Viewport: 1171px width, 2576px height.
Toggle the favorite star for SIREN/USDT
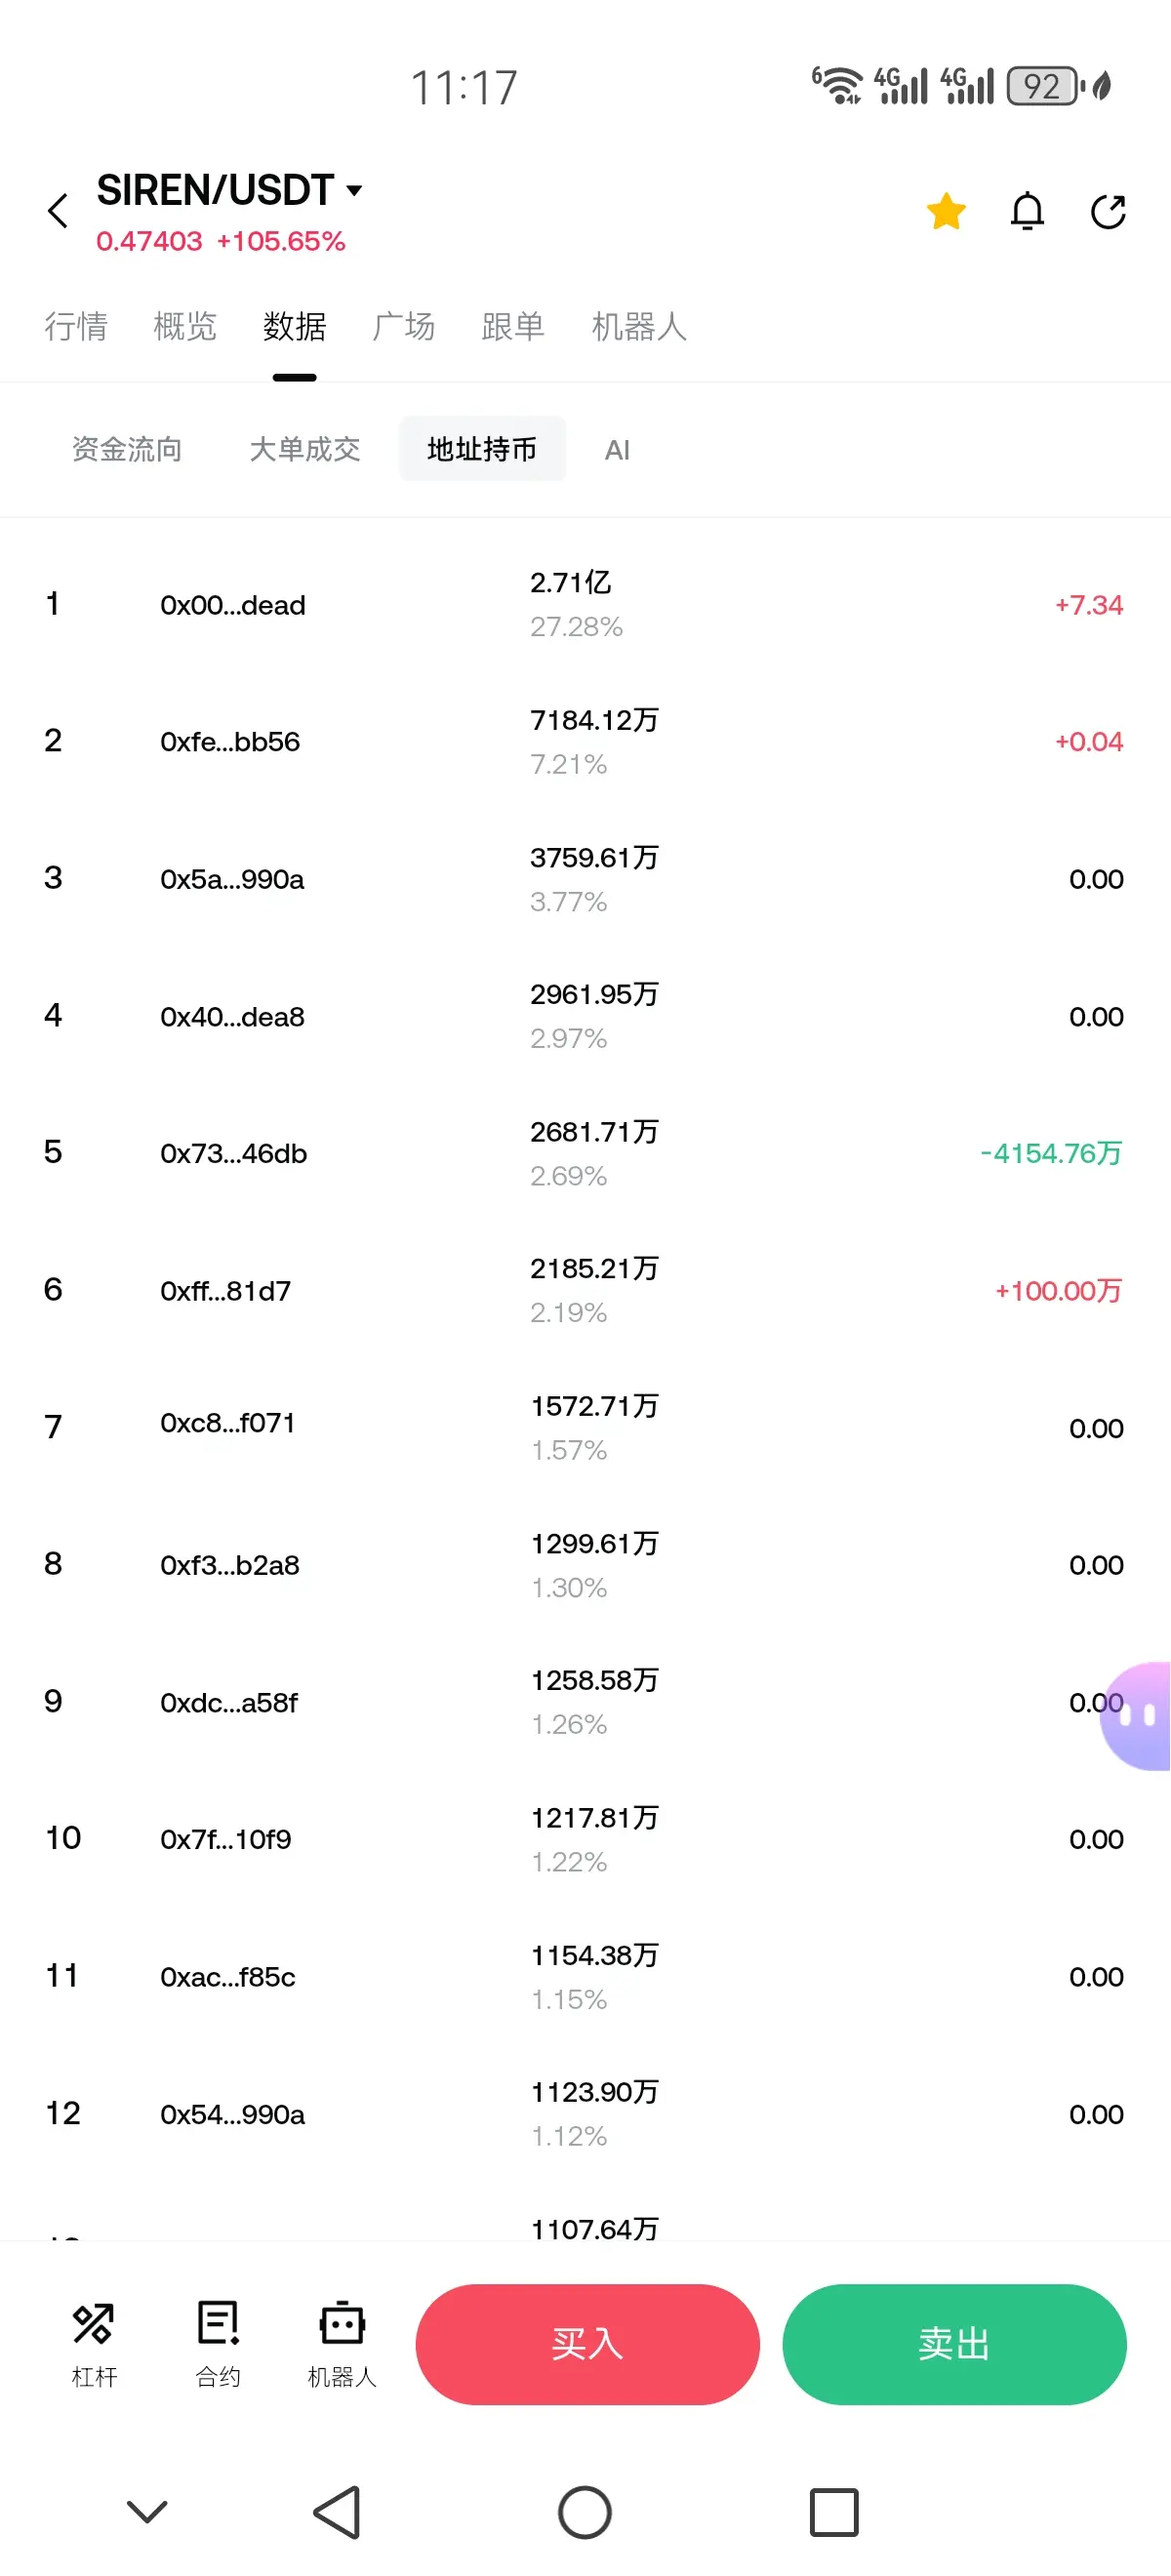click(x=945, y=211)
